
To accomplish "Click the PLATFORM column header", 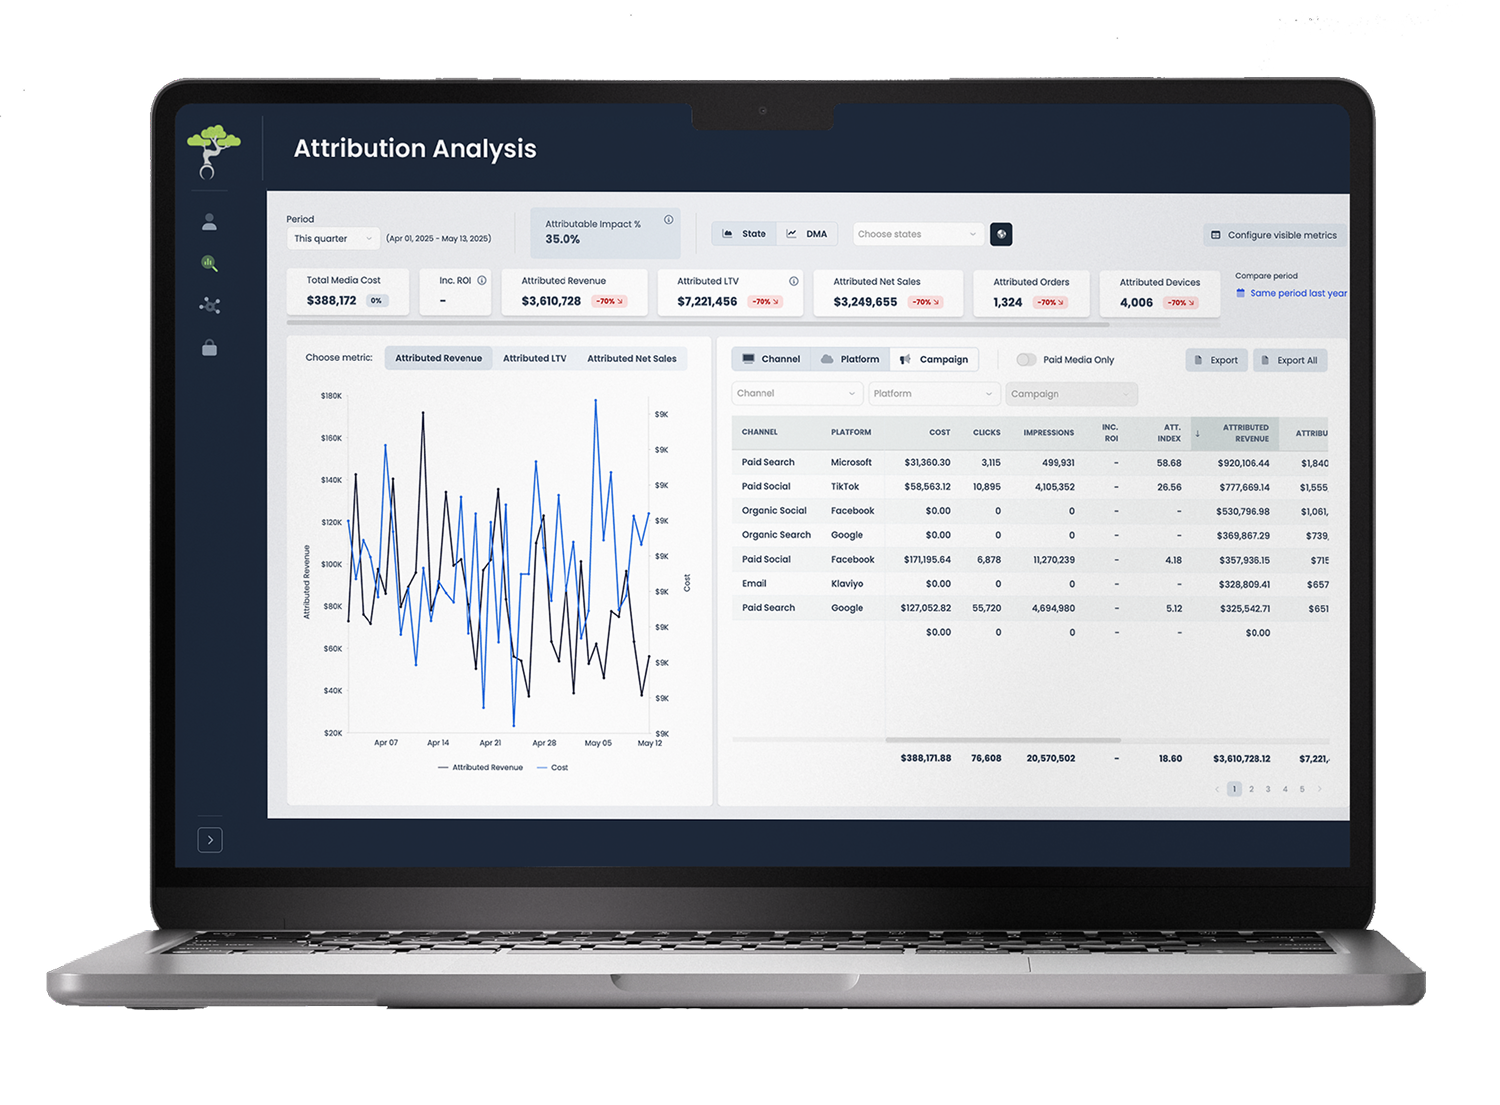I will [851, 432].
